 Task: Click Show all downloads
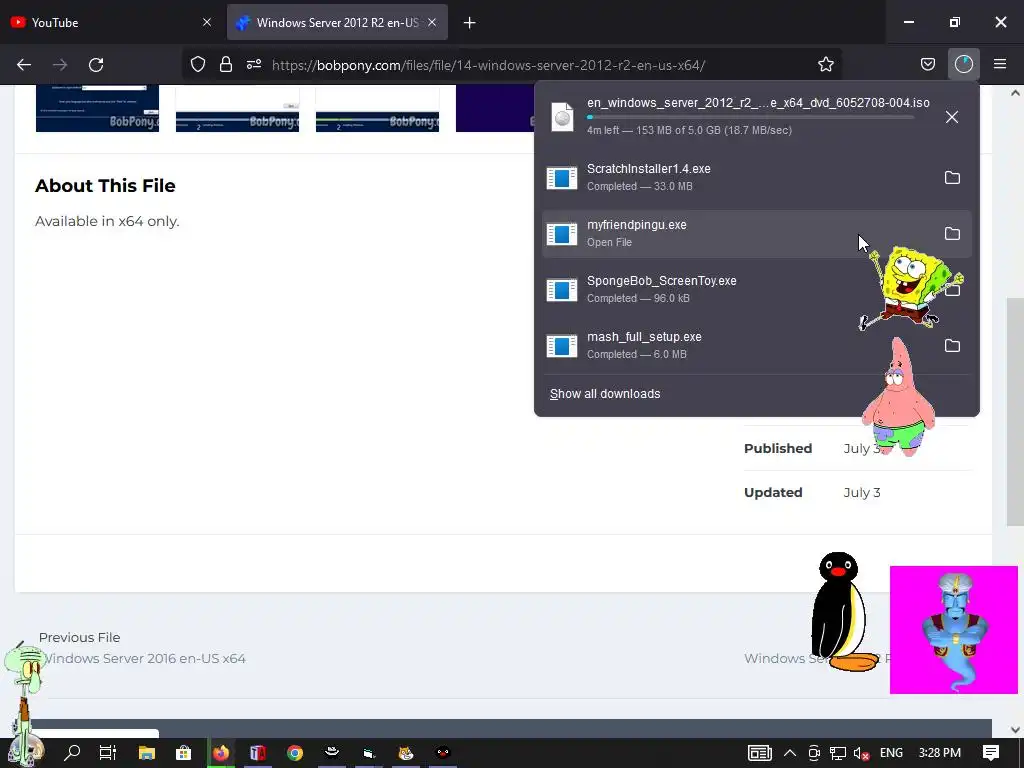pyautogui.click(x=605, y=394)
